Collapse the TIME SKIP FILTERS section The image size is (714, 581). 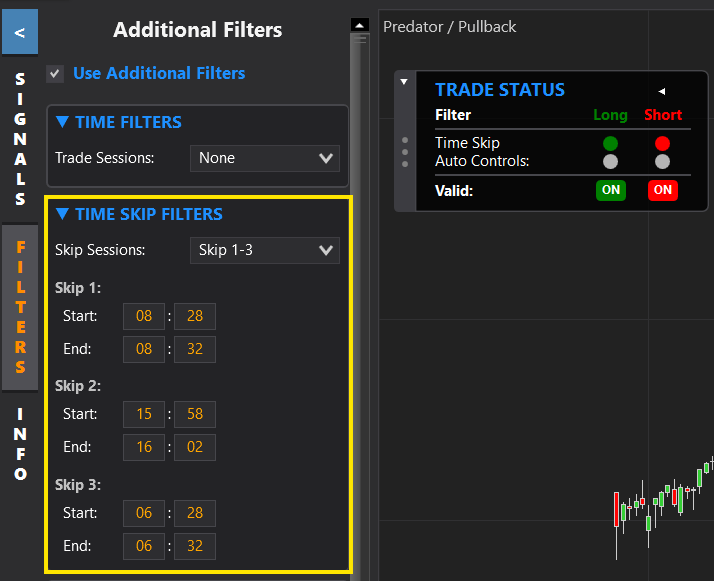pyautogui.click(x=63, y=214)
